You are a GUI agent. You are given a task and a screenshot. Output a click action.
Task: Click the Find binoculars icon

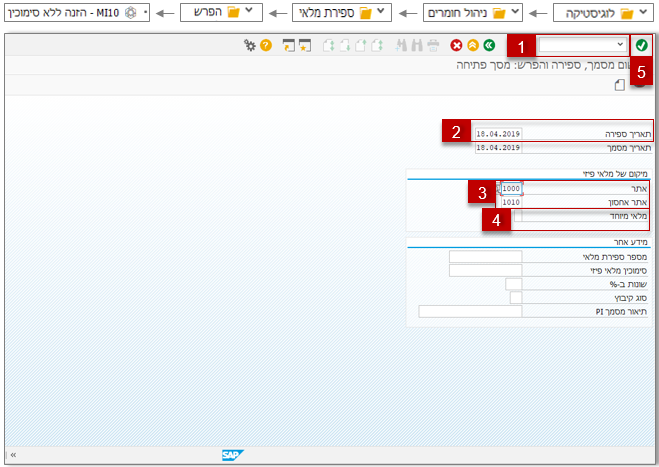pyautogui.click(x=416, y=45)
